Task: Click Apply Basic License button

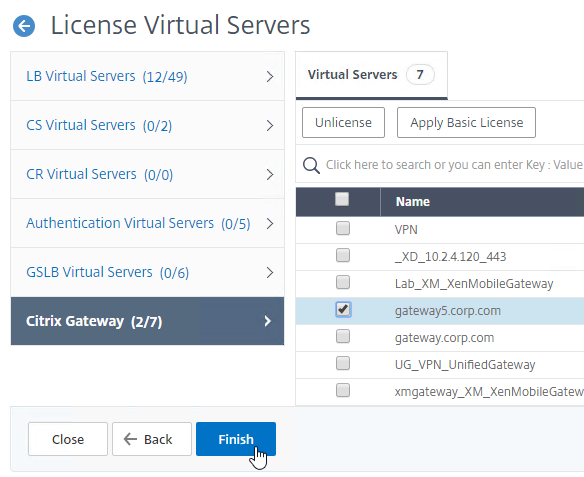Action: (466, 123)
